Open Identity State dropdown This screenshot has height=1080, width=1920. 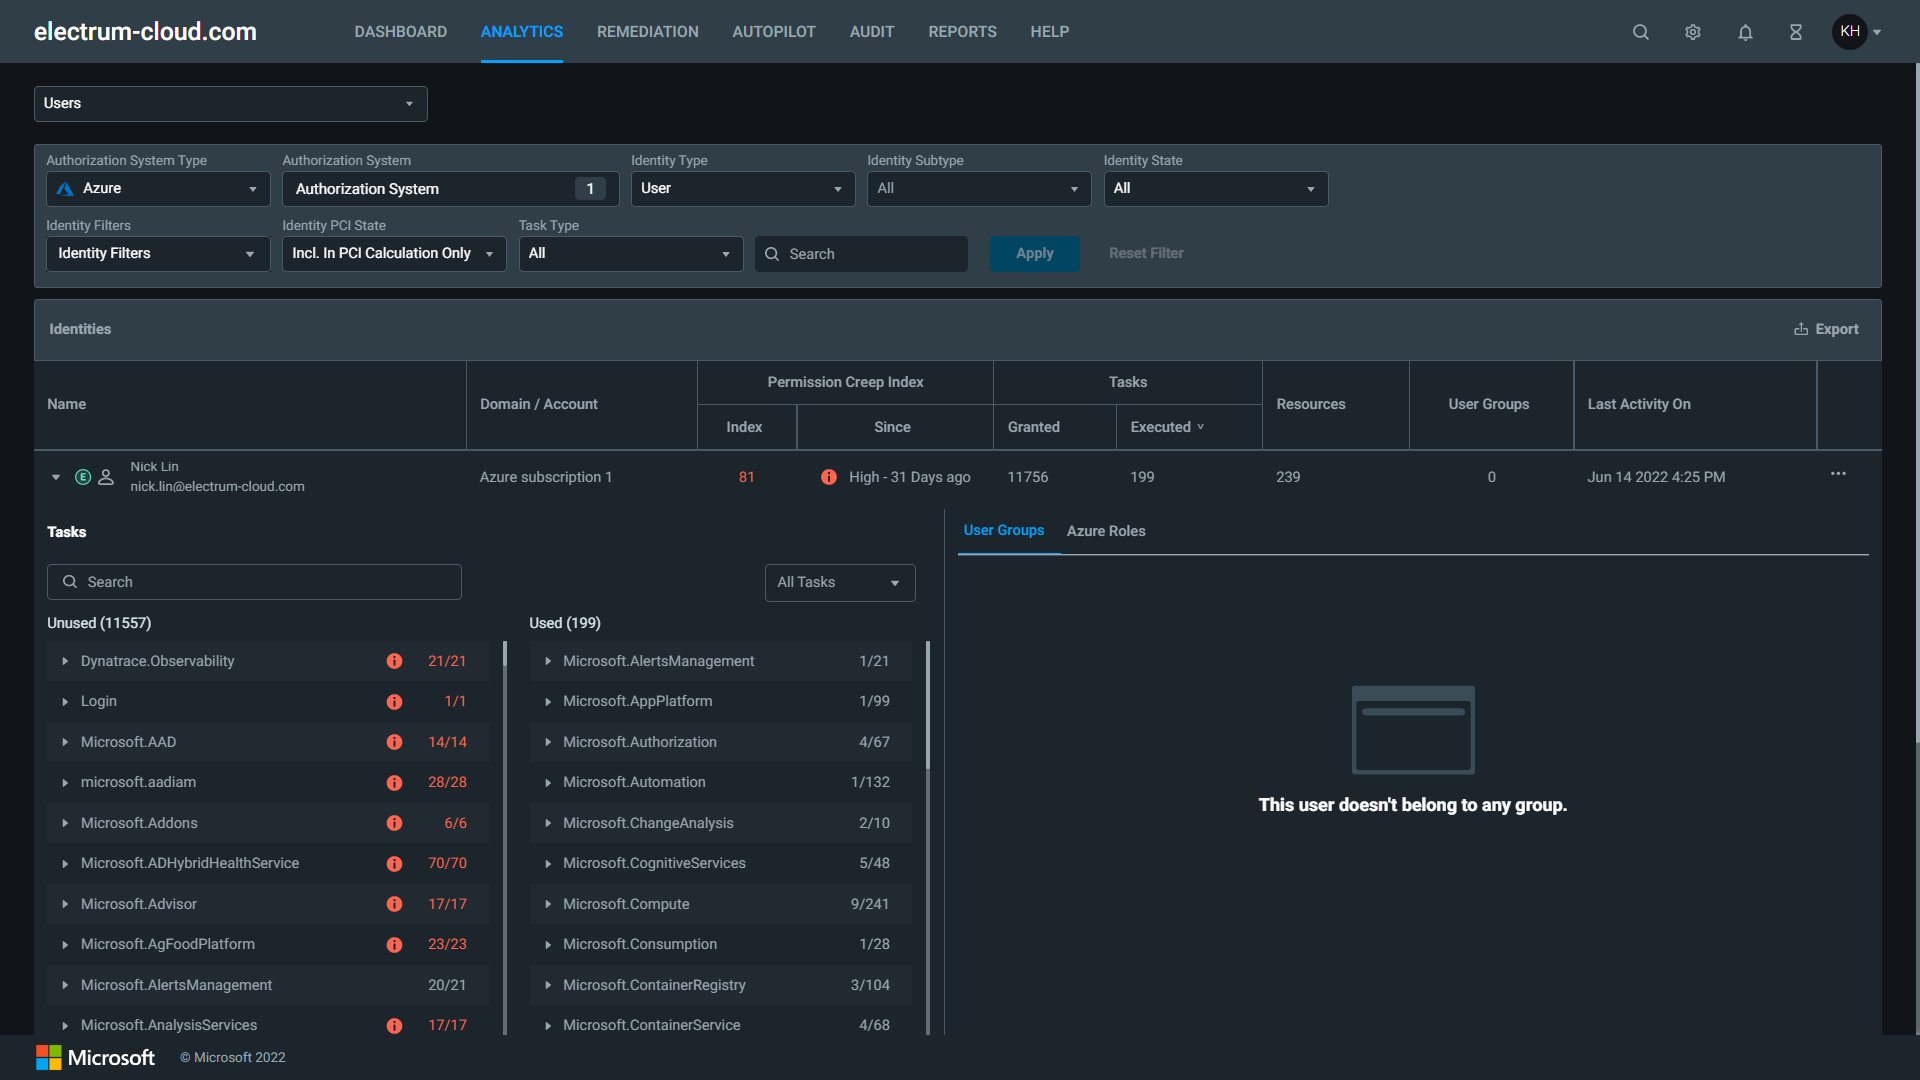click(x=1216, y=189)
